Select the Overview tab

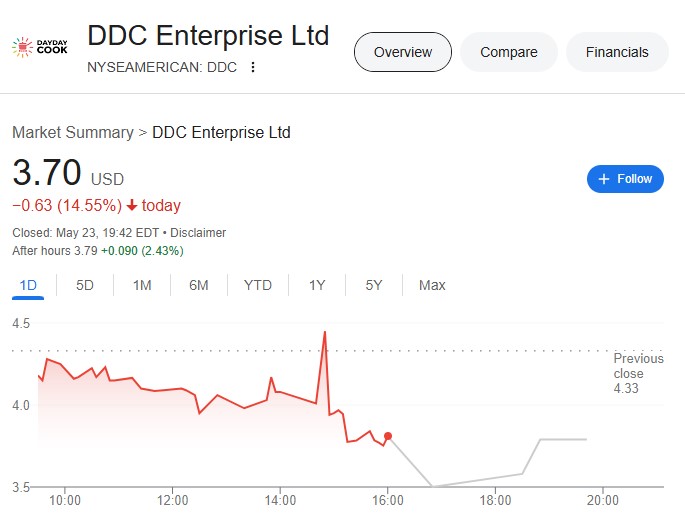(x=403, y=52)
